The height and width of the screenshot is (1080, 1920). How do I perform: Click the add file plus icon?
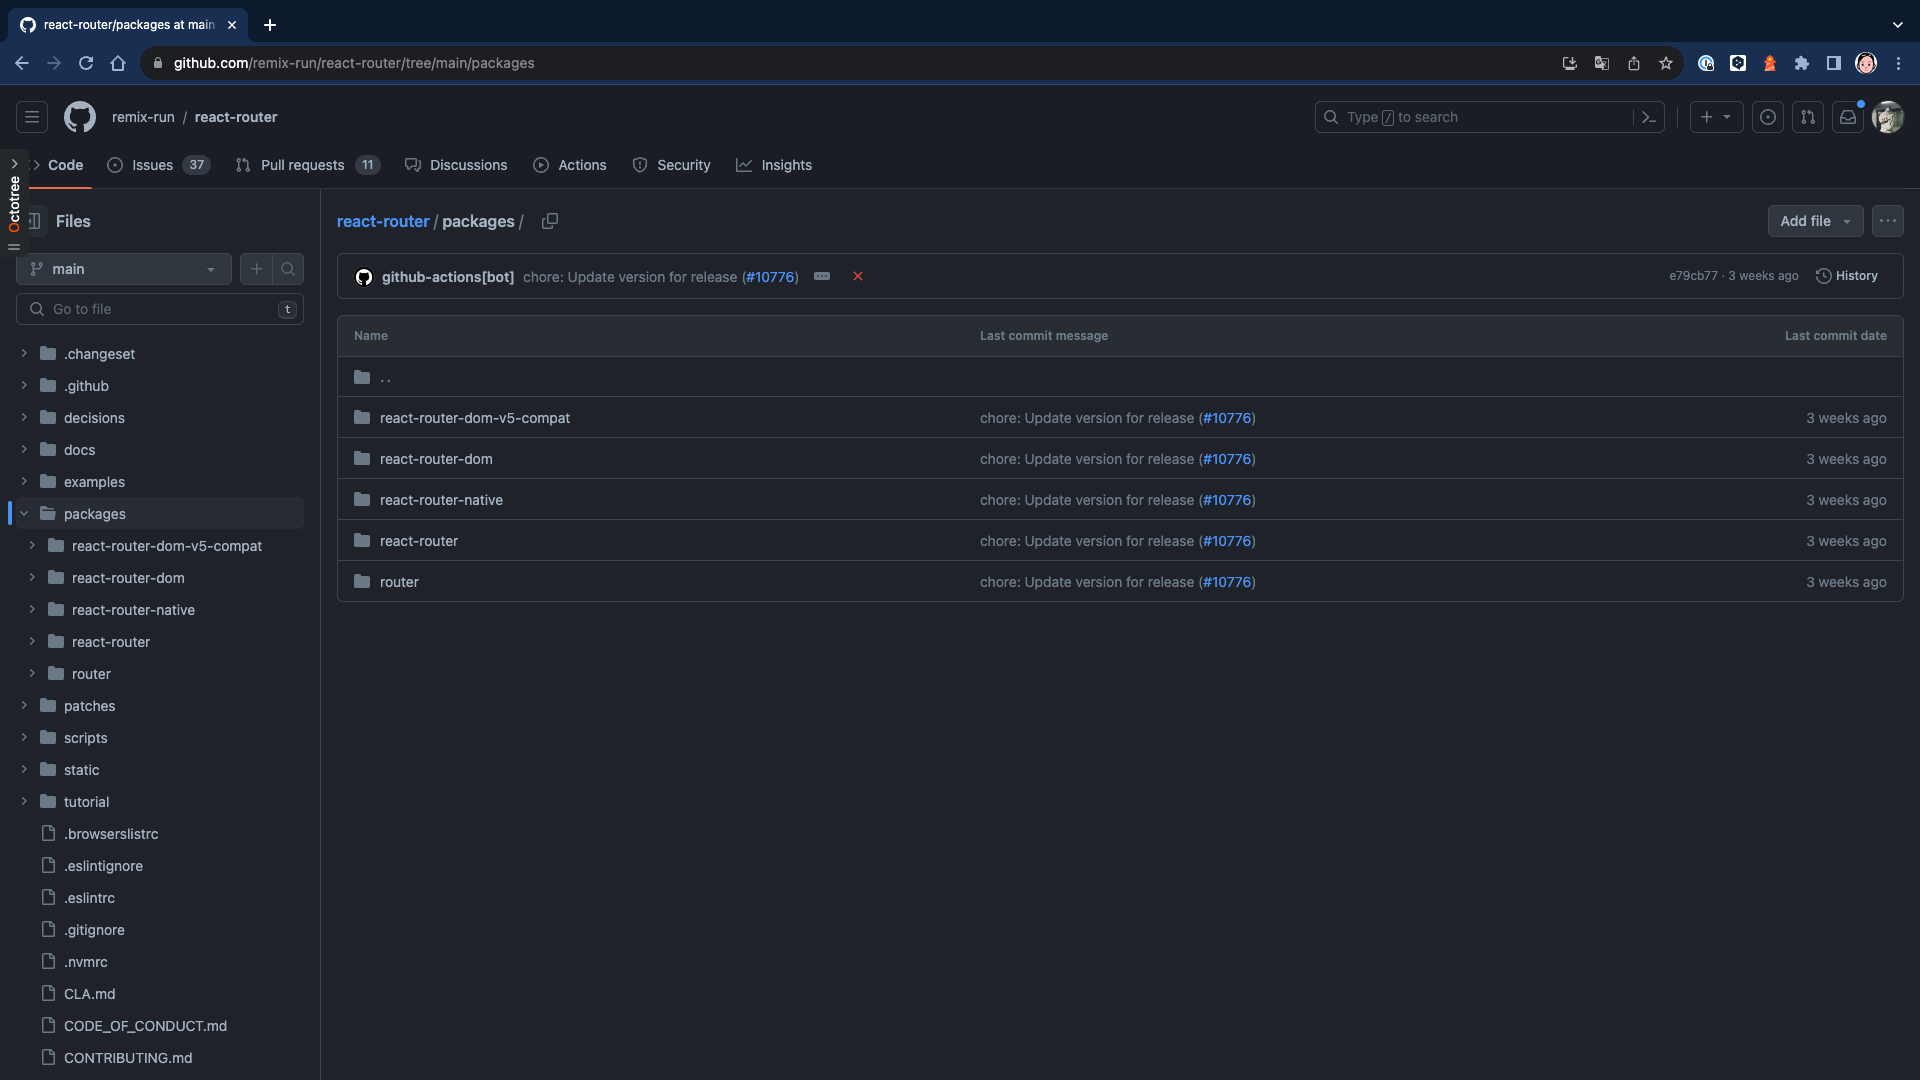point(257,269)
